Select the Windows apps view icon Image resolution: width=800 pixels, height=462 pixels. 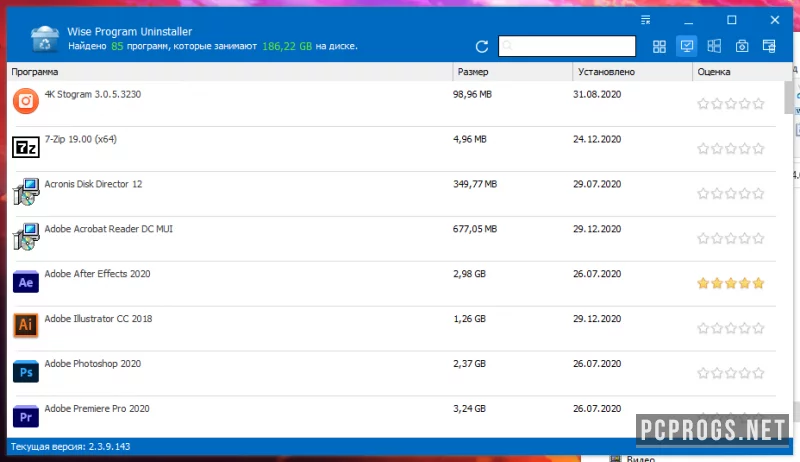coord(714,46)
